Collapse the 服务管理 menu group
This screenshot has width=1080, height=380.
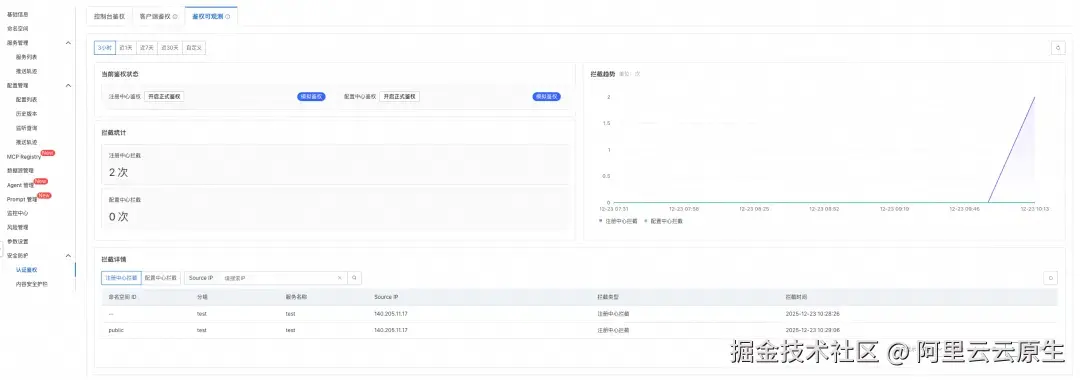pos(68,43)
